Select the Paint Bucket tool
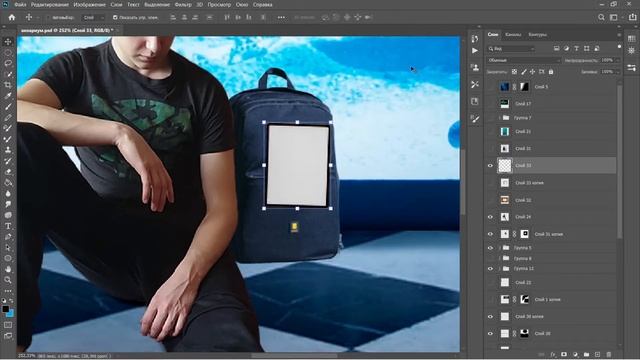Screen dimensions: 640x360 coord(8,182)
